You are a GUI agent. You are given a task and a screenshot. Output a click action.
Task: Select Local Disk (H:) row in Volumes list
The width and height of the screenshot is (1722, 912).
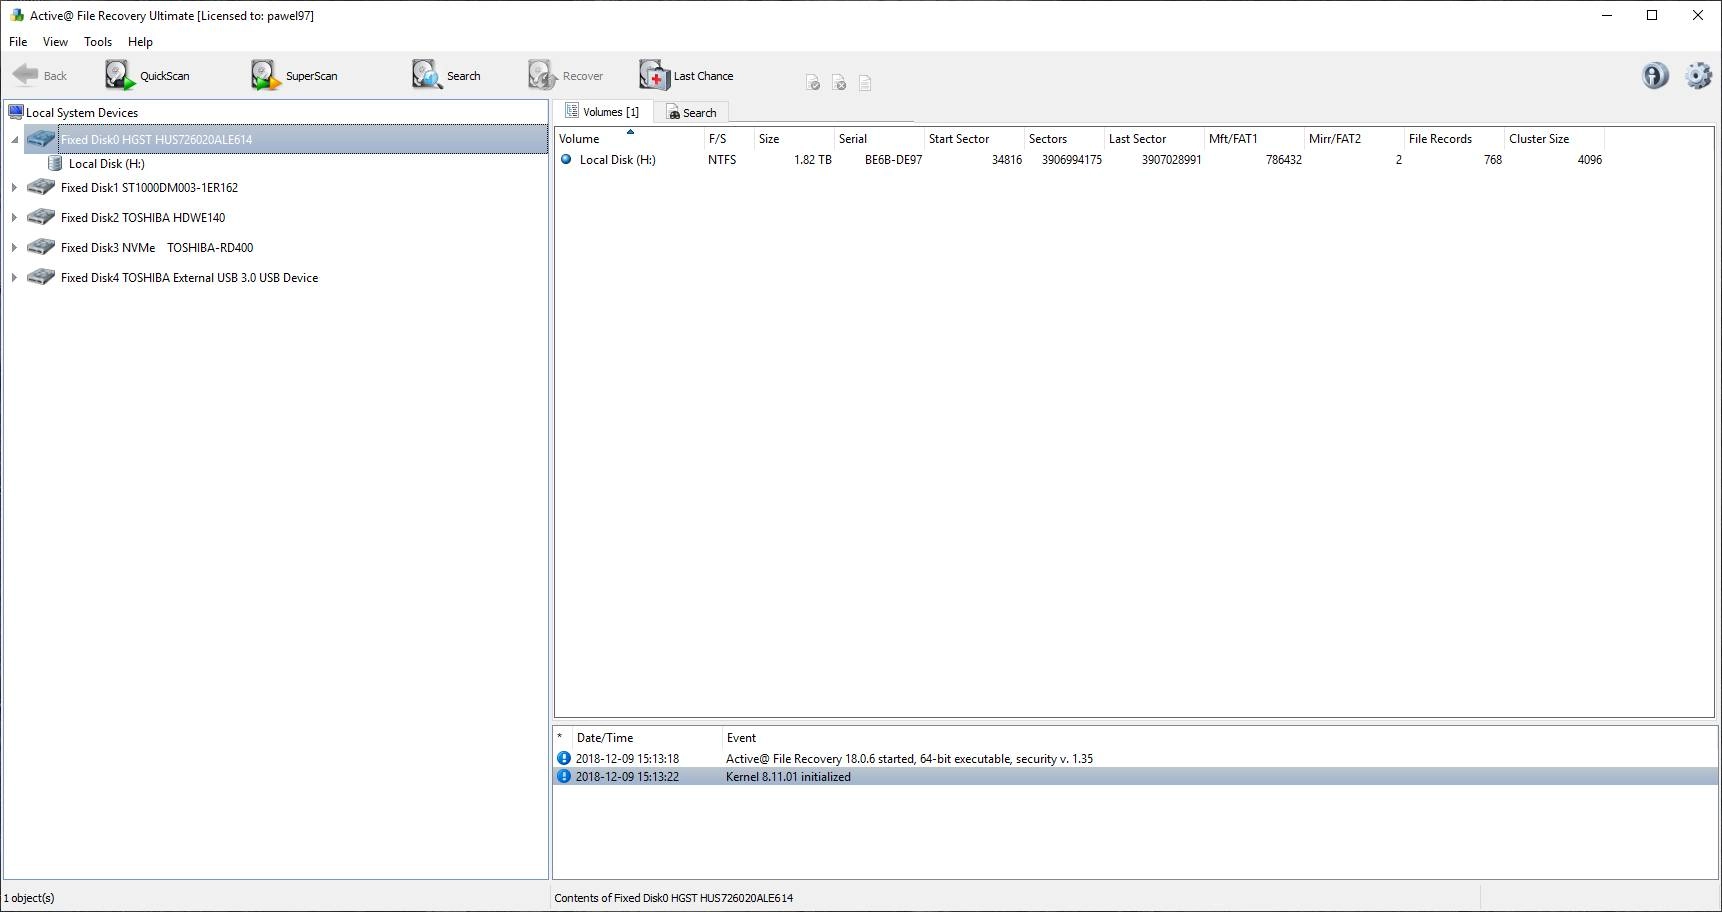coord(1080,160)
